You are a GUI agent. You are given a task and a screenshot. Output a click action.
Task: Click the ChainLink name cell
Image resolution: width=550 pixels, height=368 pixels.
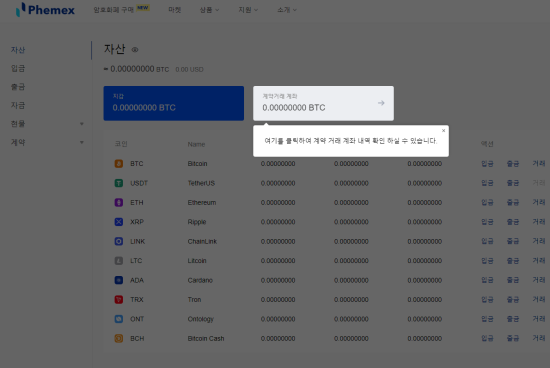click(202, 241)
